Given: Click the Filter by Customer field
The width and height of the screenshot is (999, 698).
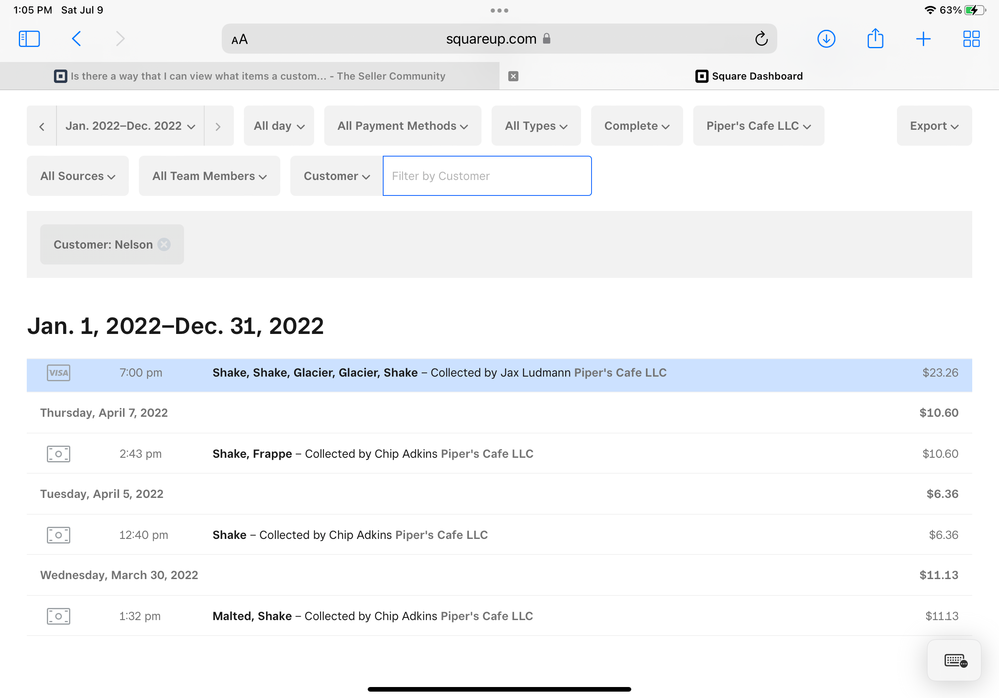Looking at the screenshot, I should click(x=487, y=176).
